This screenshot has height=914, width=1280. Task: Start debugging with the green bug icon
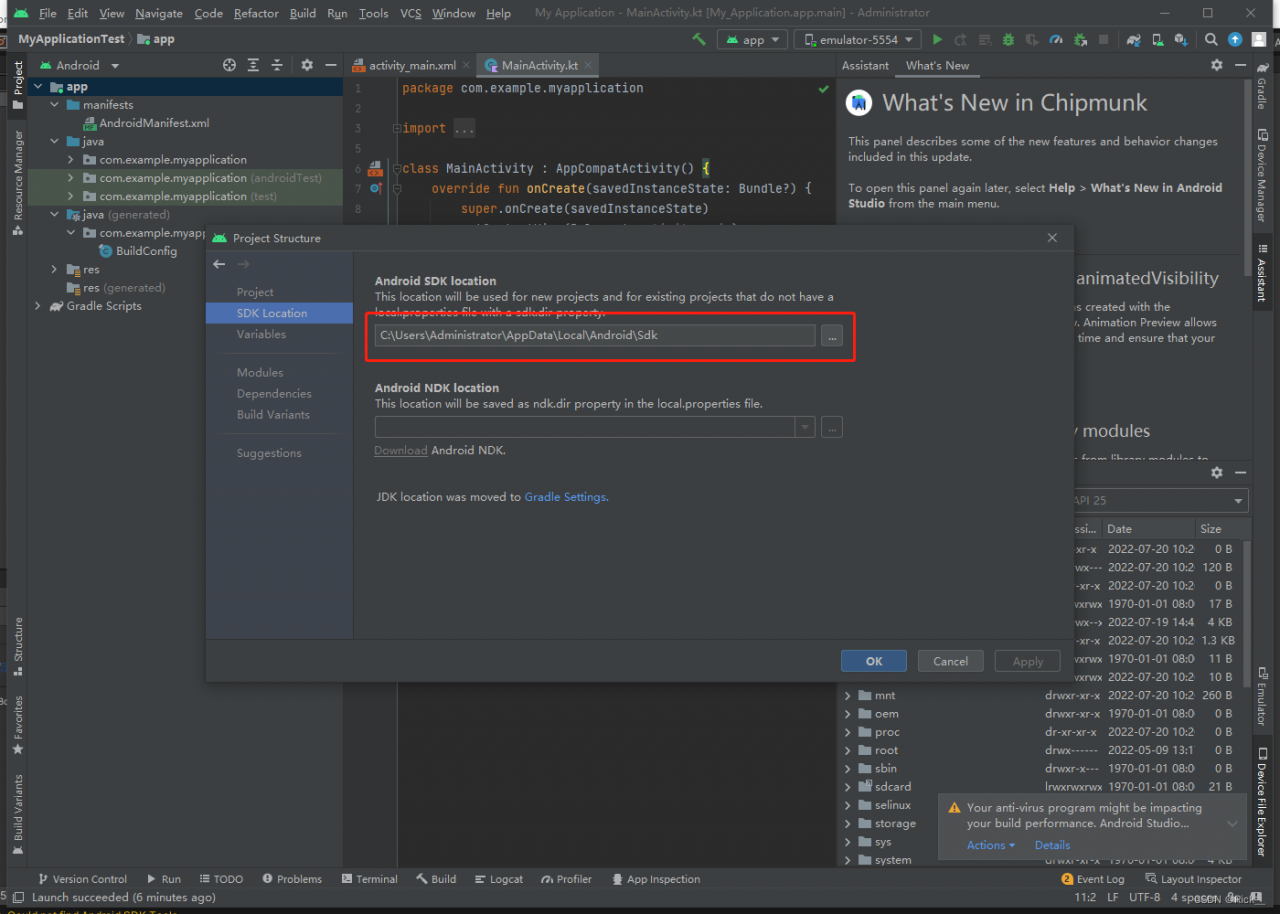[1008, 39]
